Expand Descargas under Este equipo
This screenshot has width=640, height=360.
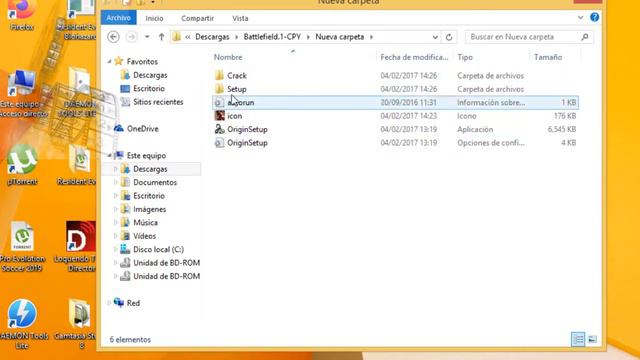click(116, 169)
